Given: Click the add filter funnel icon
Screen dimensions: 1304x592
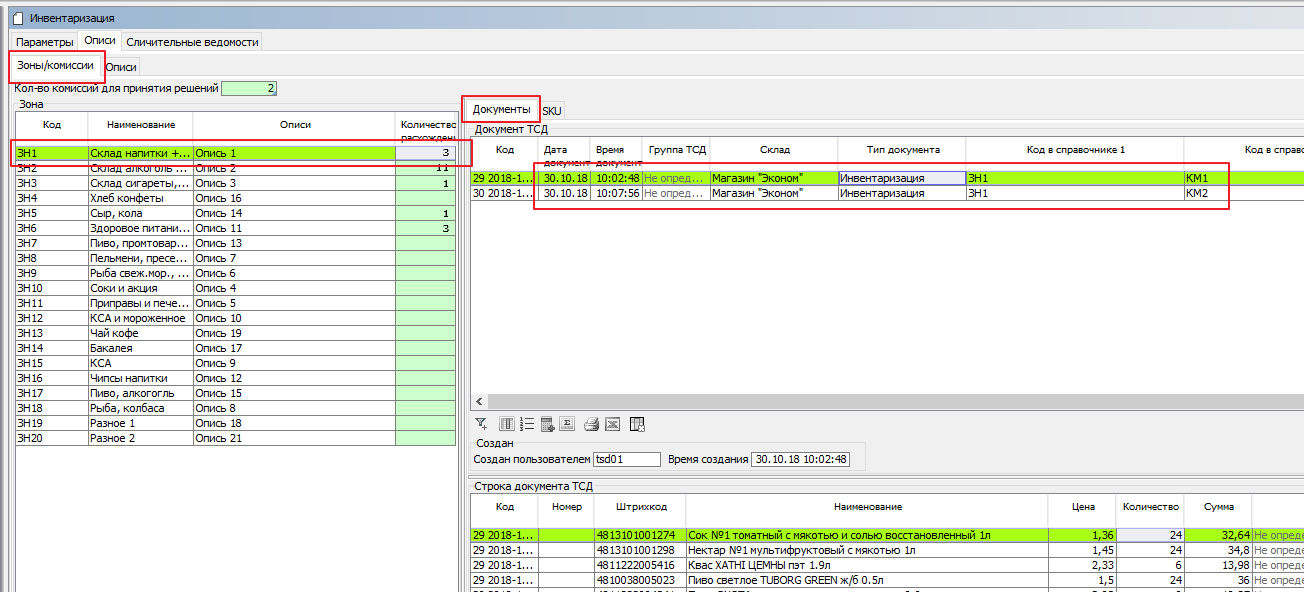Looking at the screenshot, I should pos(481,424).
